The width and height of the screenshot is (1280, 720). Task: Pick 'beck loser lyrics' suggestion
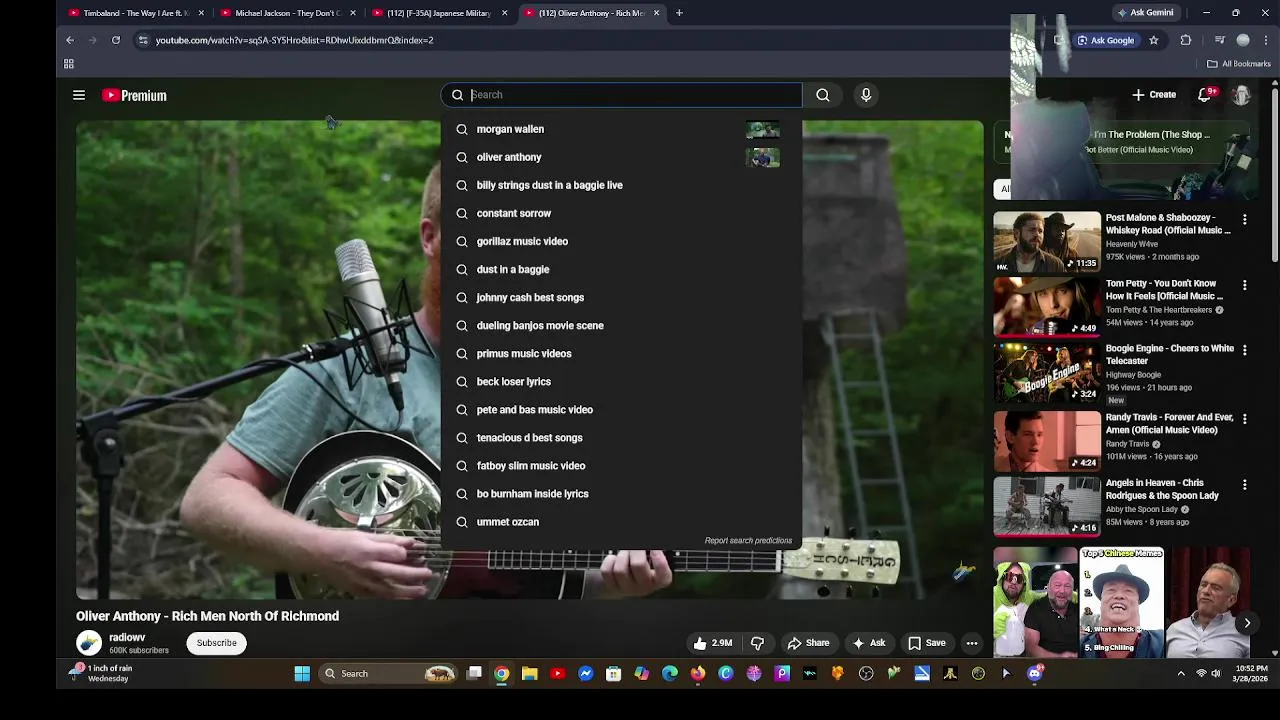621,381
